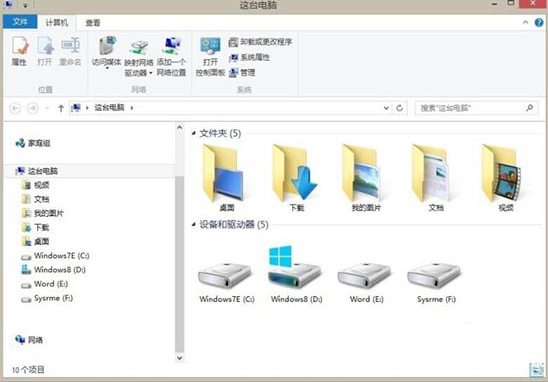Click System properties (系统属性) button
The image size is (548, 382).
pos(250,57)
